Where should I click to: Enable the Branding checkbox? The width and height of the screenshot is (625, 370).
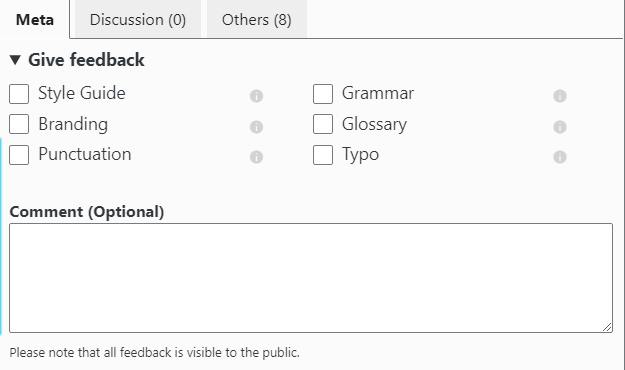pos(19,124)
